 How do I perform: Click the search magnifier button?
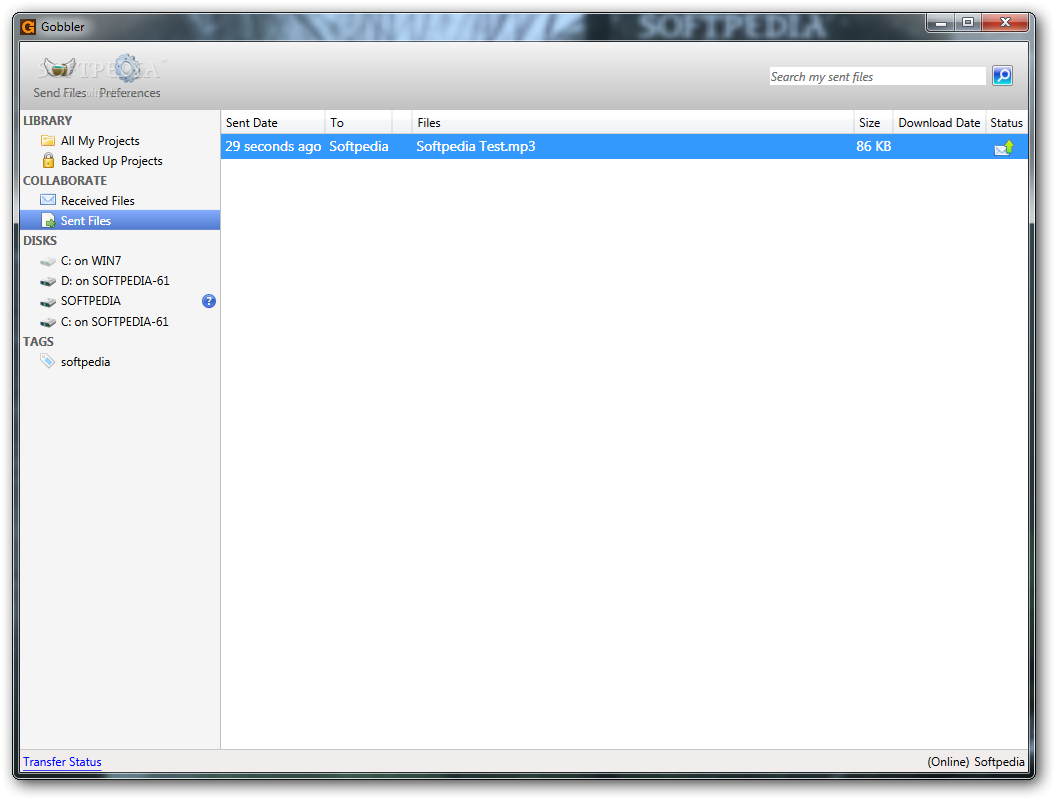pyautogui.click(x=1002, y=76)
